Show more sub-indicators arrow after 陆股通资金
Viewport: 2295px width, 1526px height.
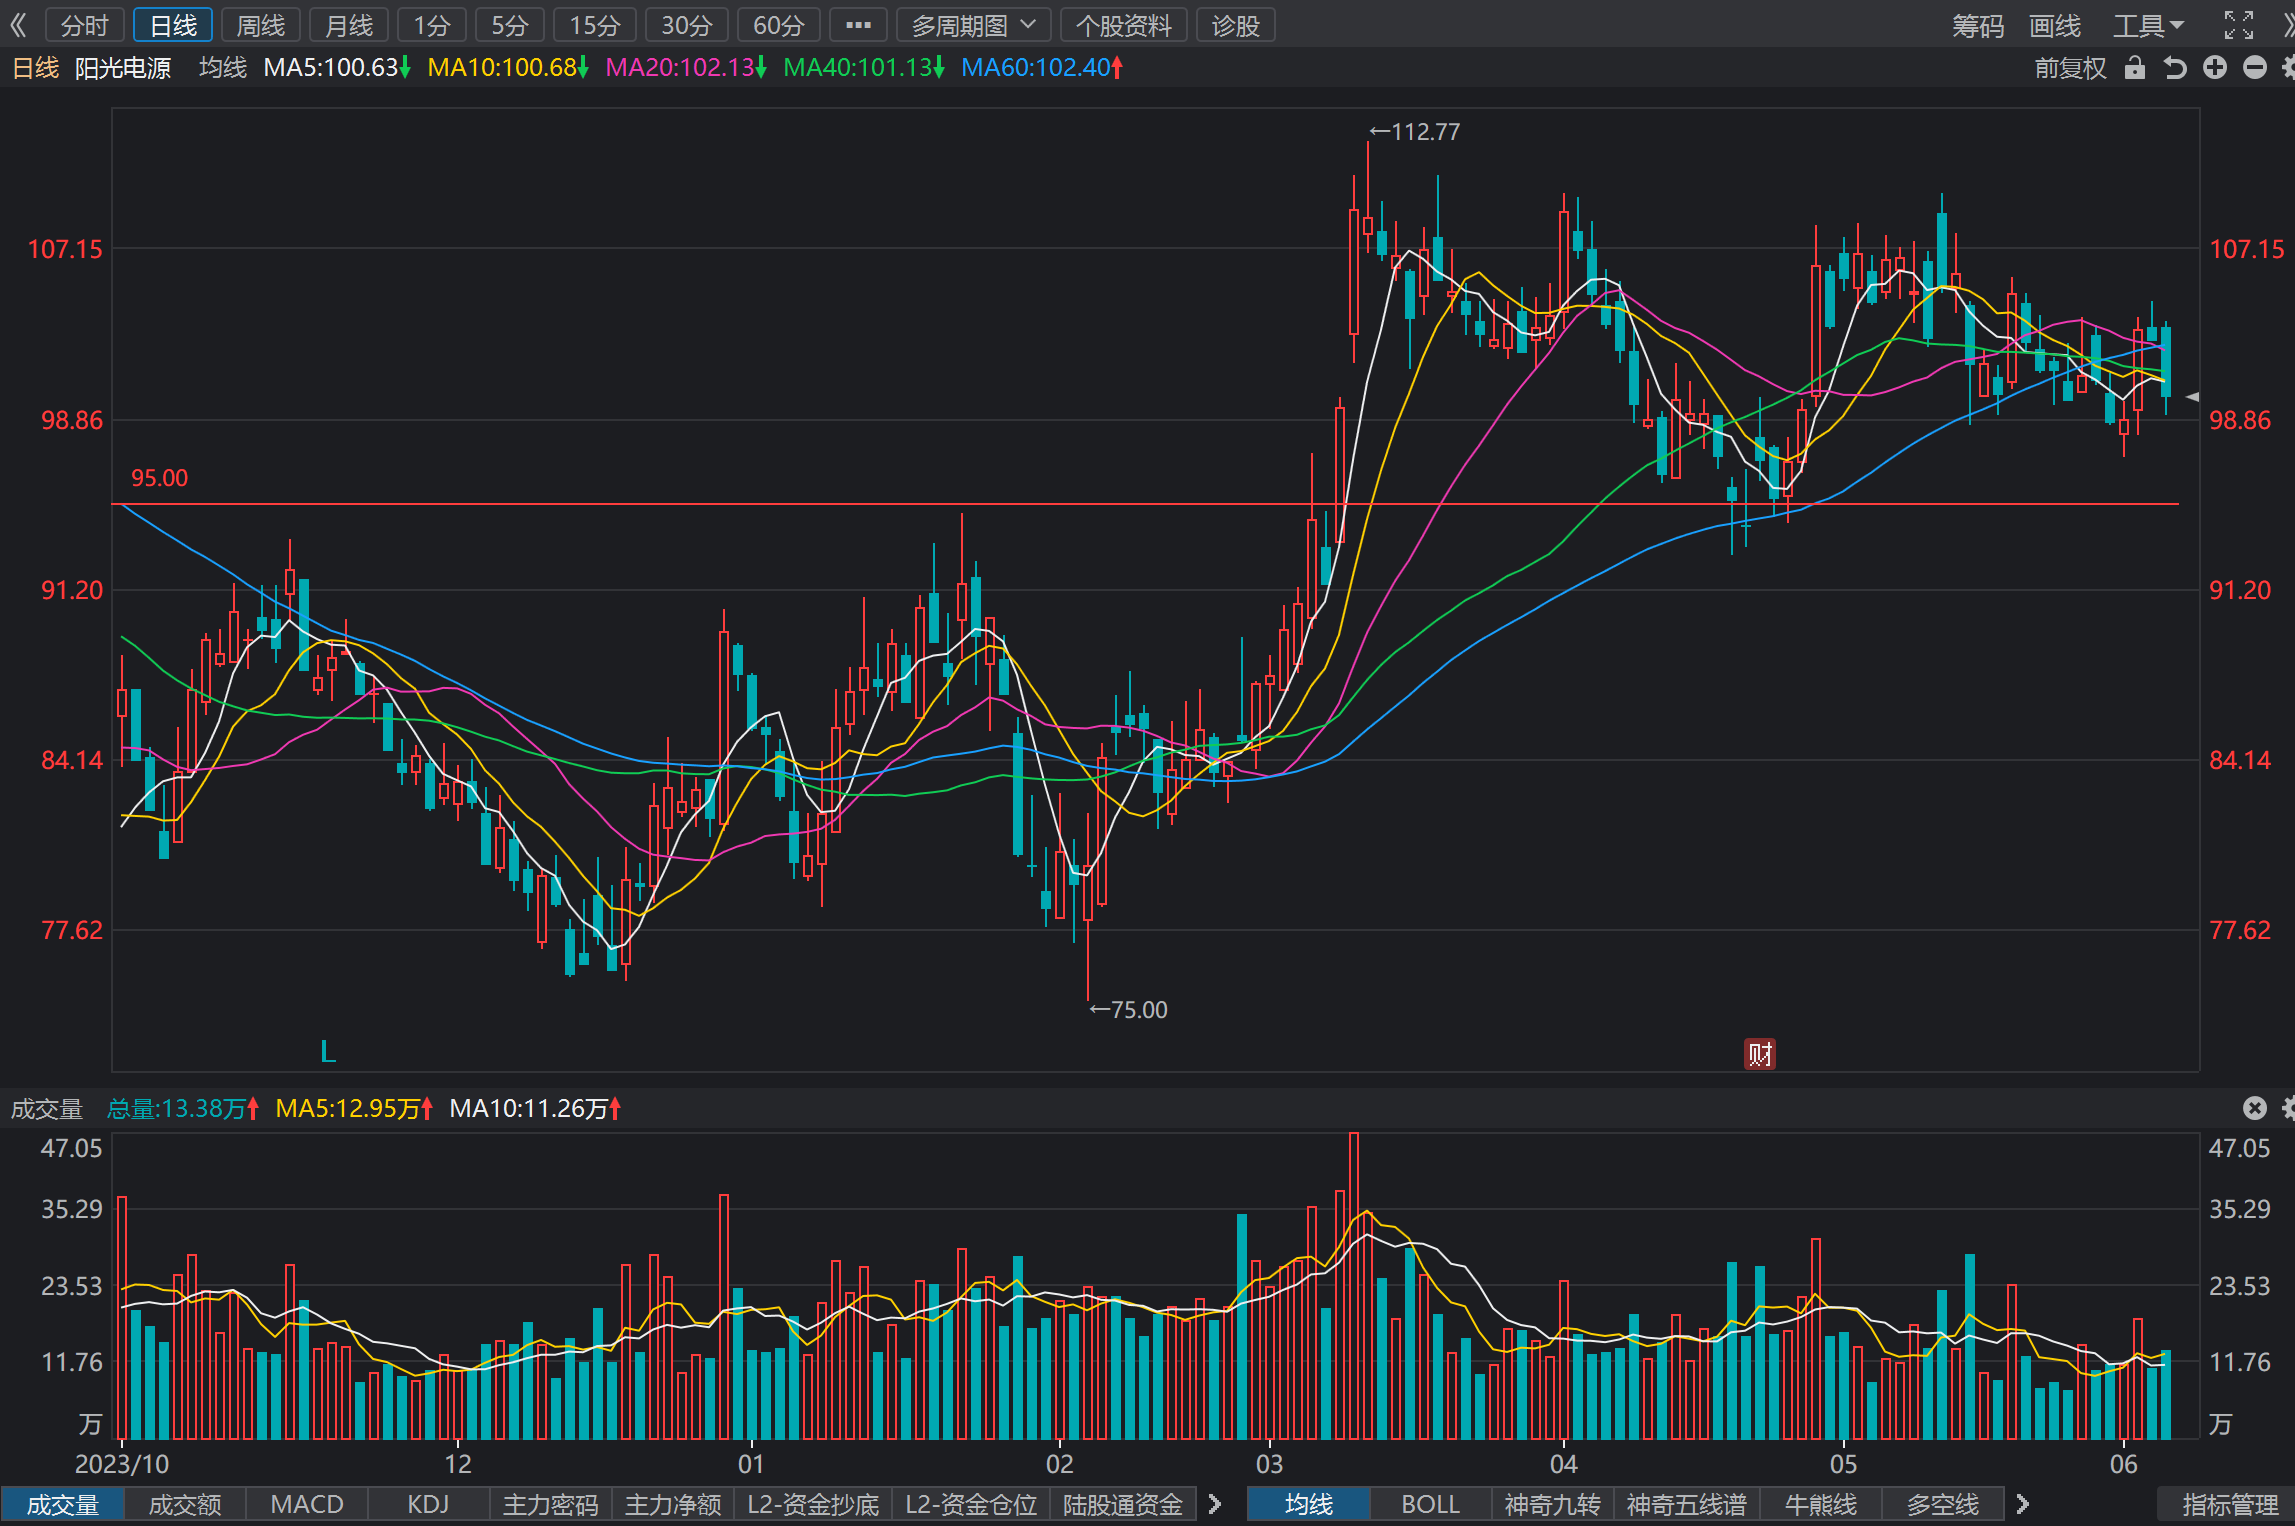coord(1215,1505)
